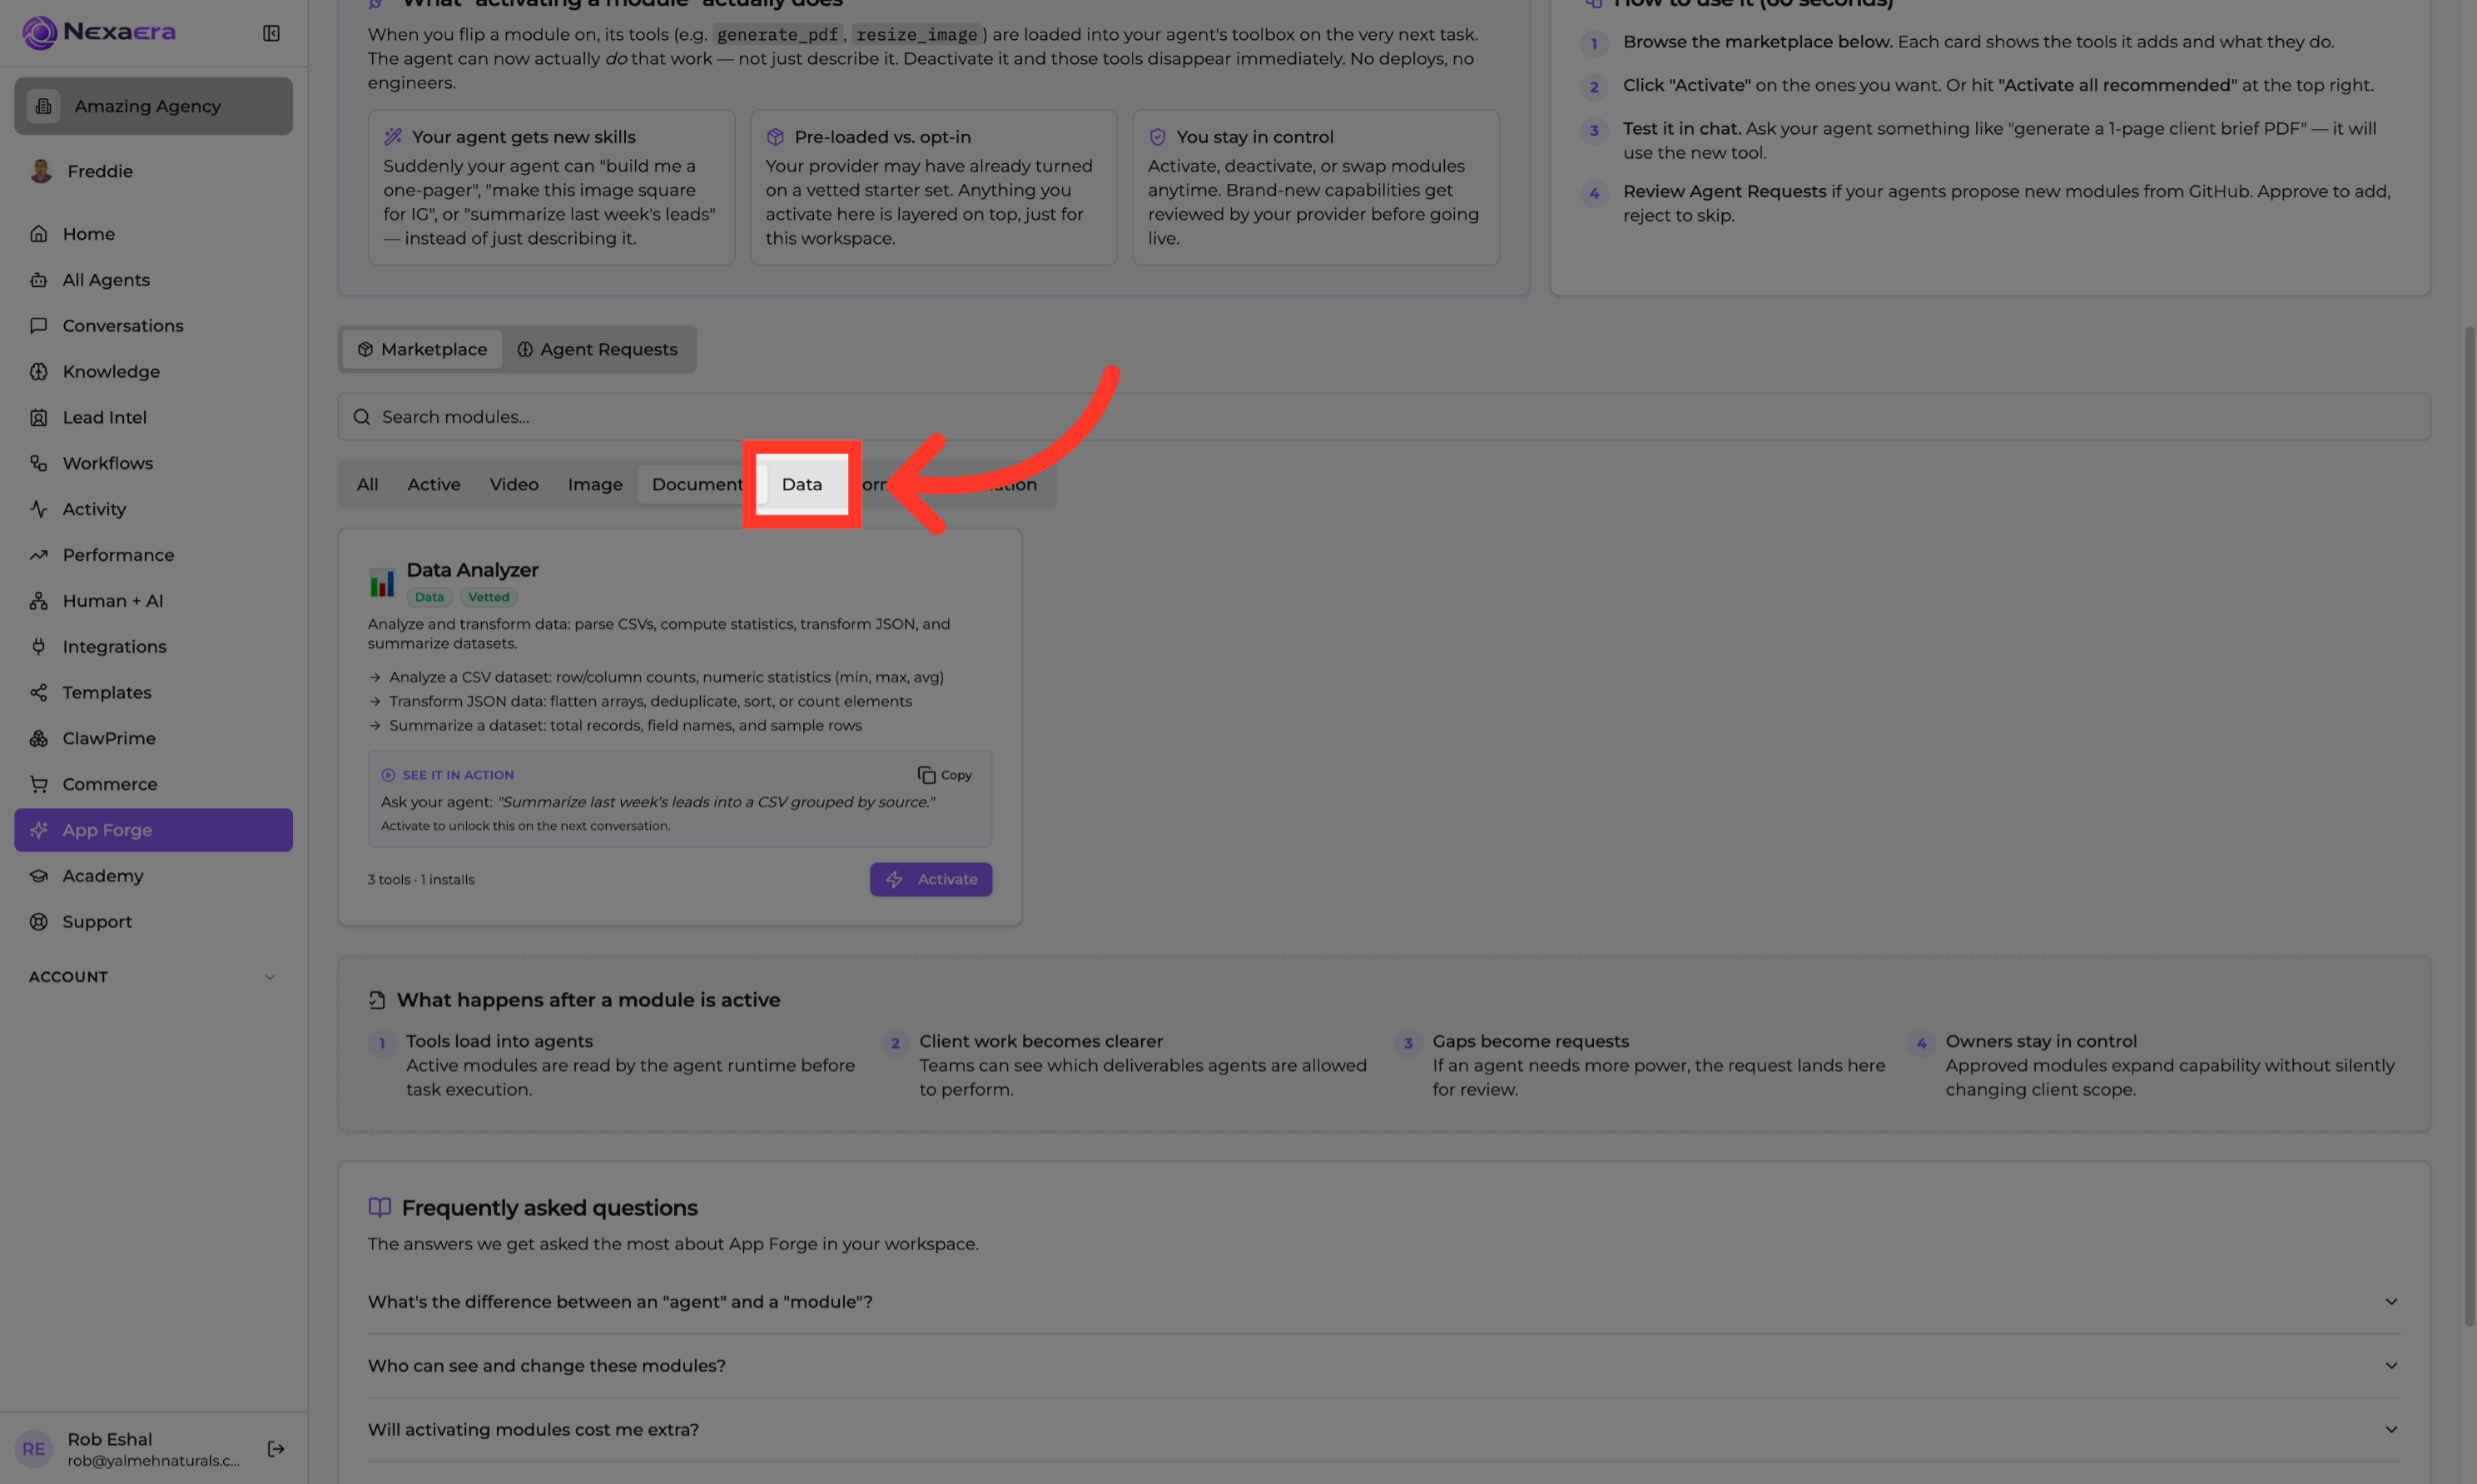Screen dimensions: 2477x1484
Task: Open the Nexaera logo home
Action: tap(99, 32)
